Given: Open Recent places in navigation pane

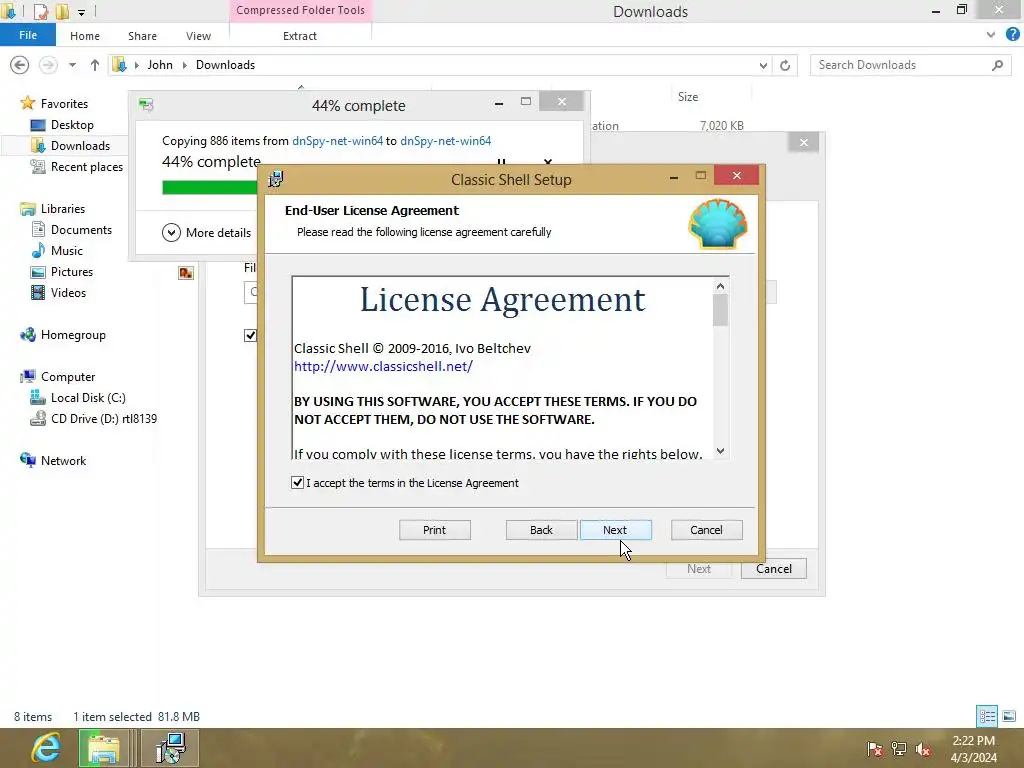Looking at the screenshot, I should [87, 167].
